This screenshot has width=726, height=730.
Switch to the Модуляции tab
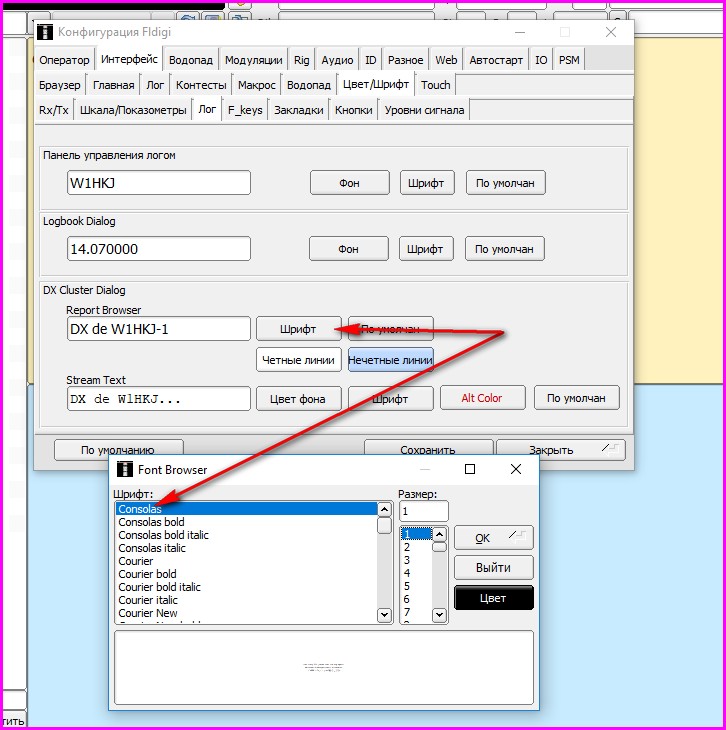pyautogui.click(x=253, y=60)
